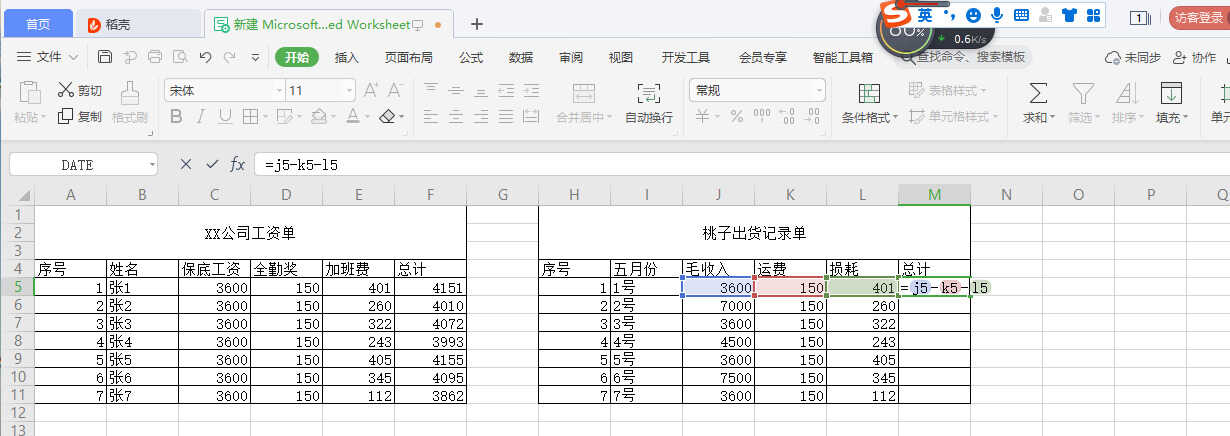Click the Save icon in quick access toolbar

(x=105, y=57)
